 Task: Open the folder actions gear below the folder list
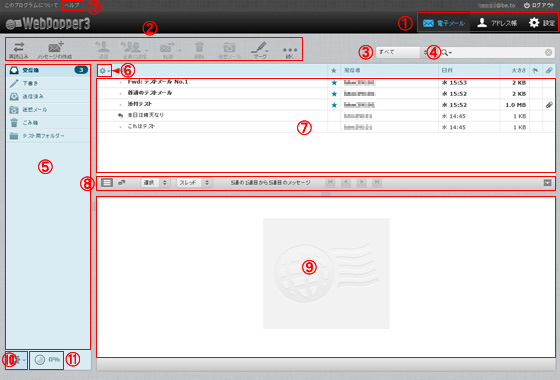click(x=19, y=360)
